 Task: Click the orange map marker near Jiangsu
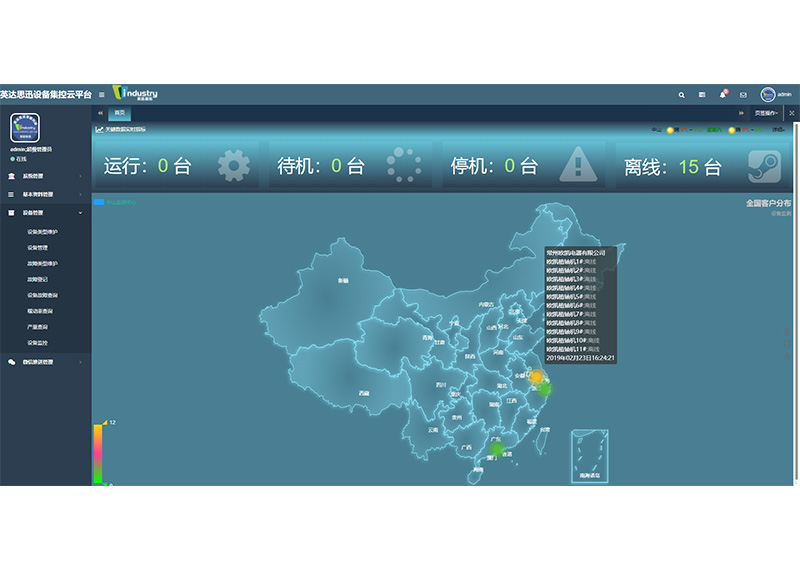tap(536, 377)
